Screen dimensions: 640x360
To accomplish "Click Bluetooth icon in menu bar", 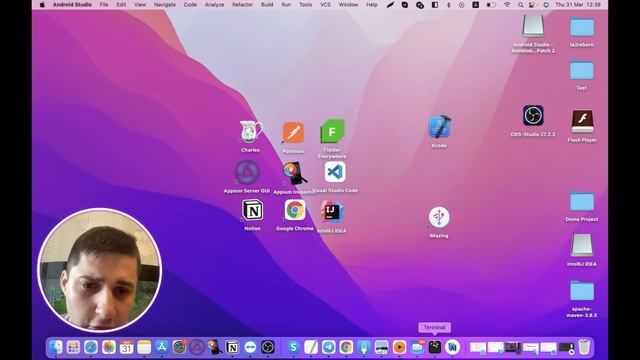I will [449, 5].
